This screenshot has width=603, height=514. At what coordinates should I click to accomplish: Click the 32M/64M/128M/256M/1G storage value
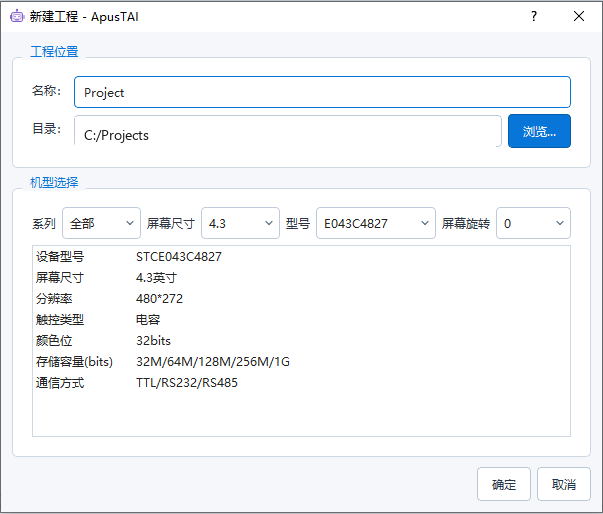click(x=213, y=362)
